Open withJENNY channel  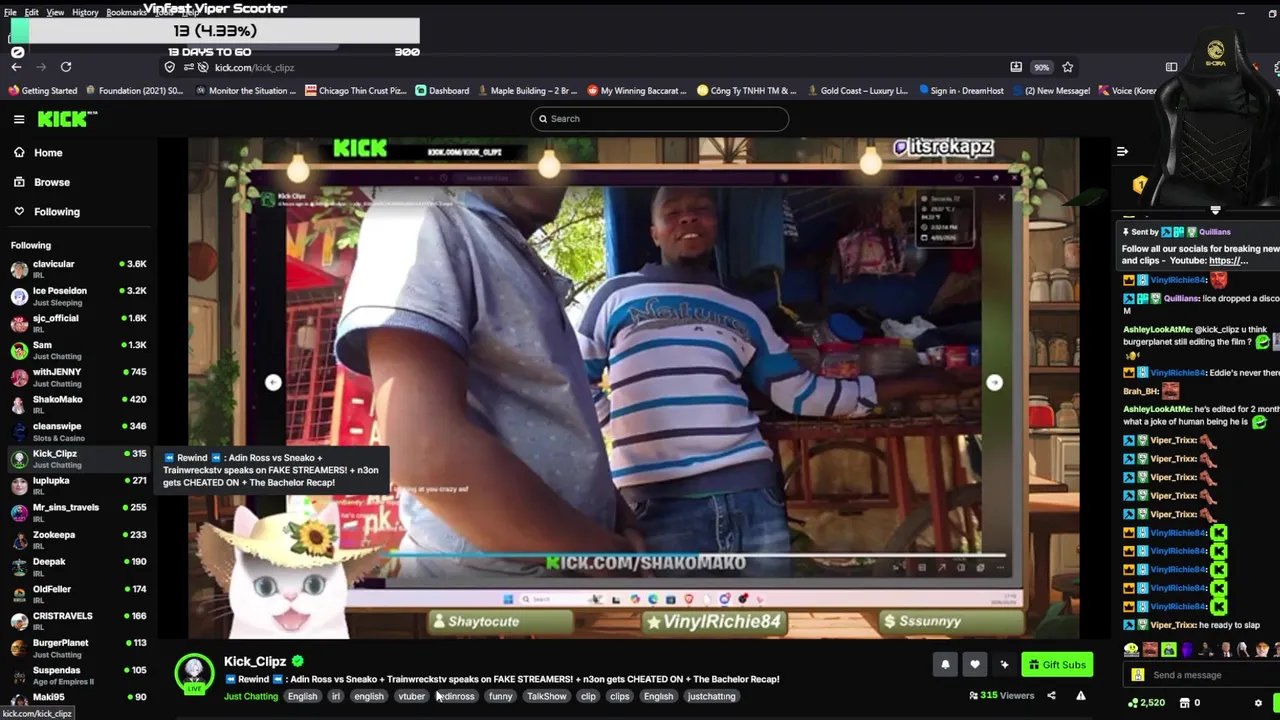(x=78, y=376)
